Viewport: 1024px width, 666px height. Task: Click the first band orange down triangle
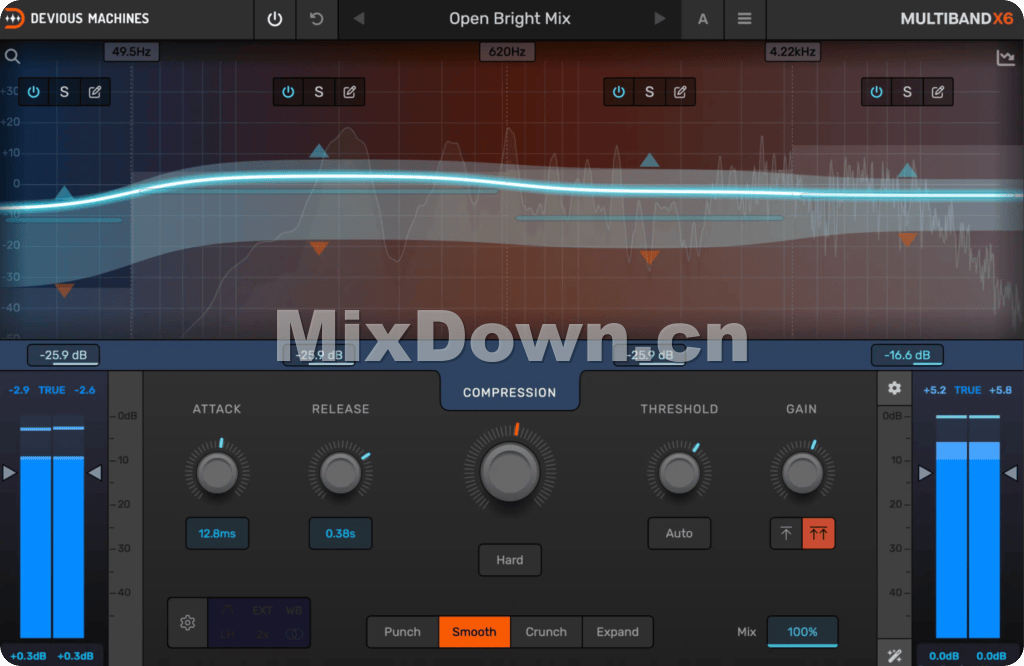(64, 290)
